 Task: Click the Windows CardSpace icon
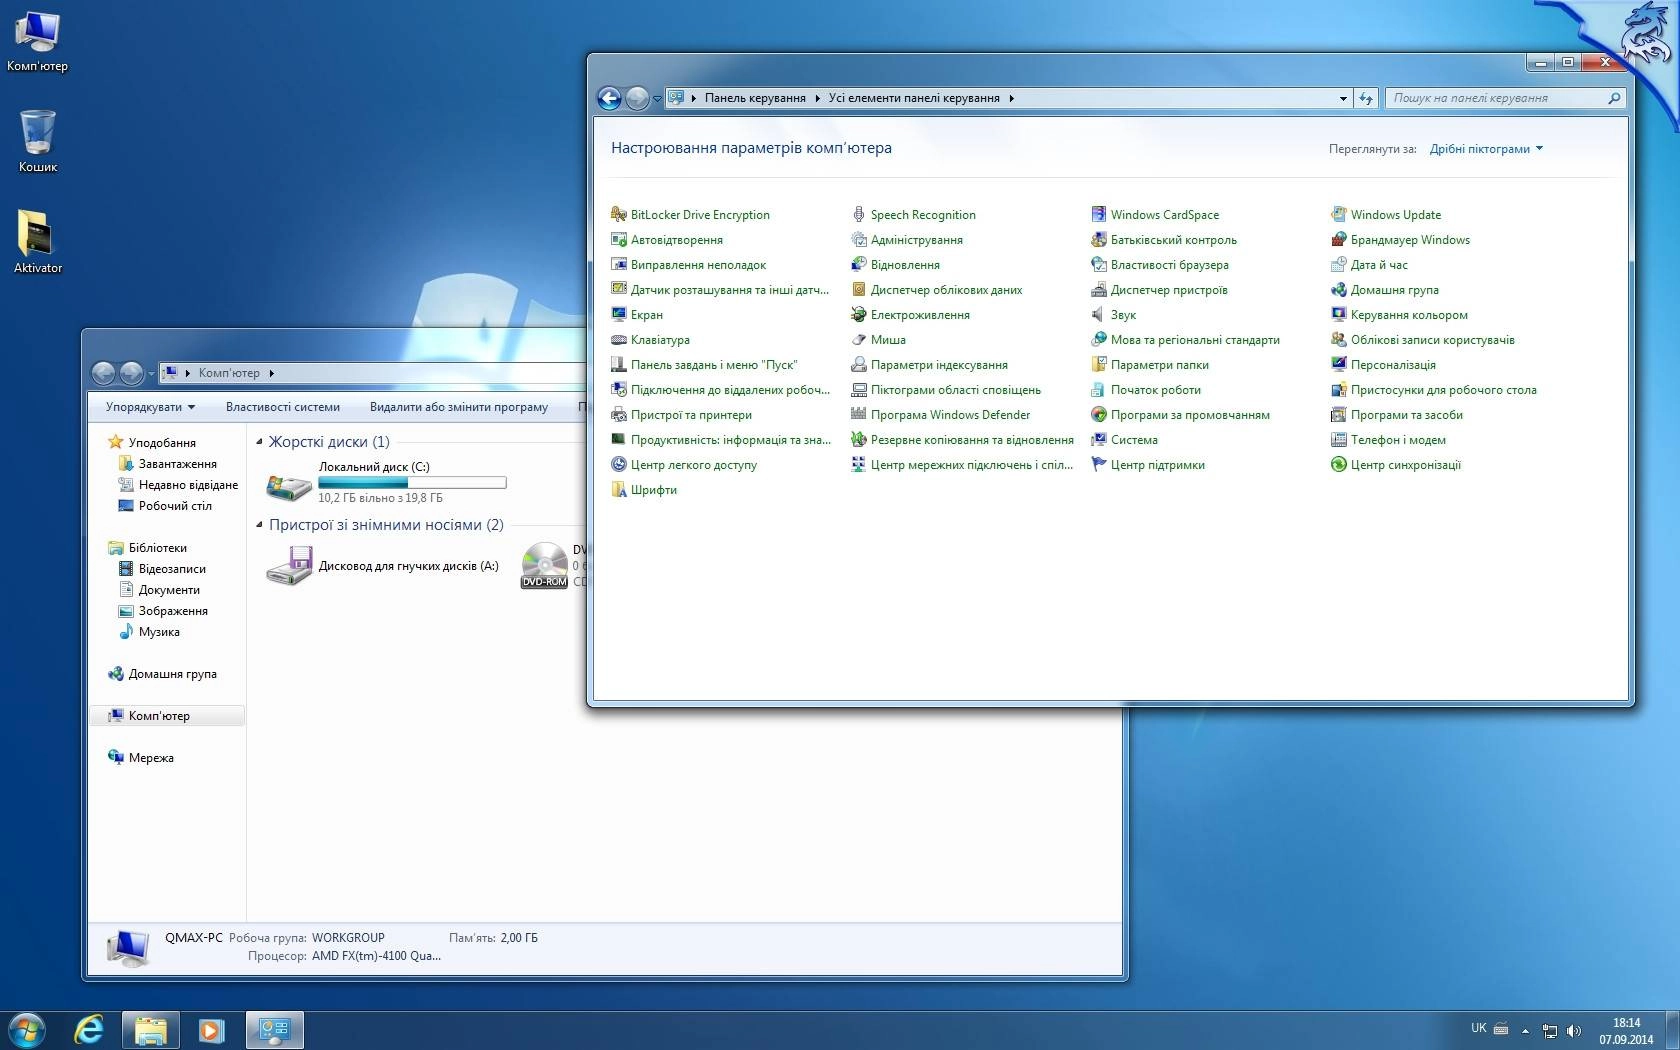click(x=1098, y=214)
